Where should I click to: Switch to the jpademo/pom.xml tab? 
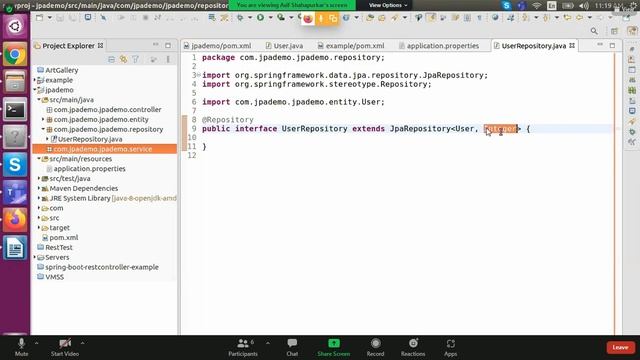coord(218,46)
